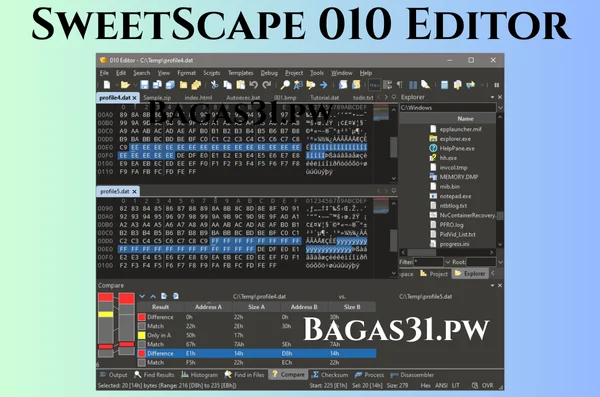Screen dimensions: 600x397
Task: Select the PFRO.log file row
Action: coord(446,225)
